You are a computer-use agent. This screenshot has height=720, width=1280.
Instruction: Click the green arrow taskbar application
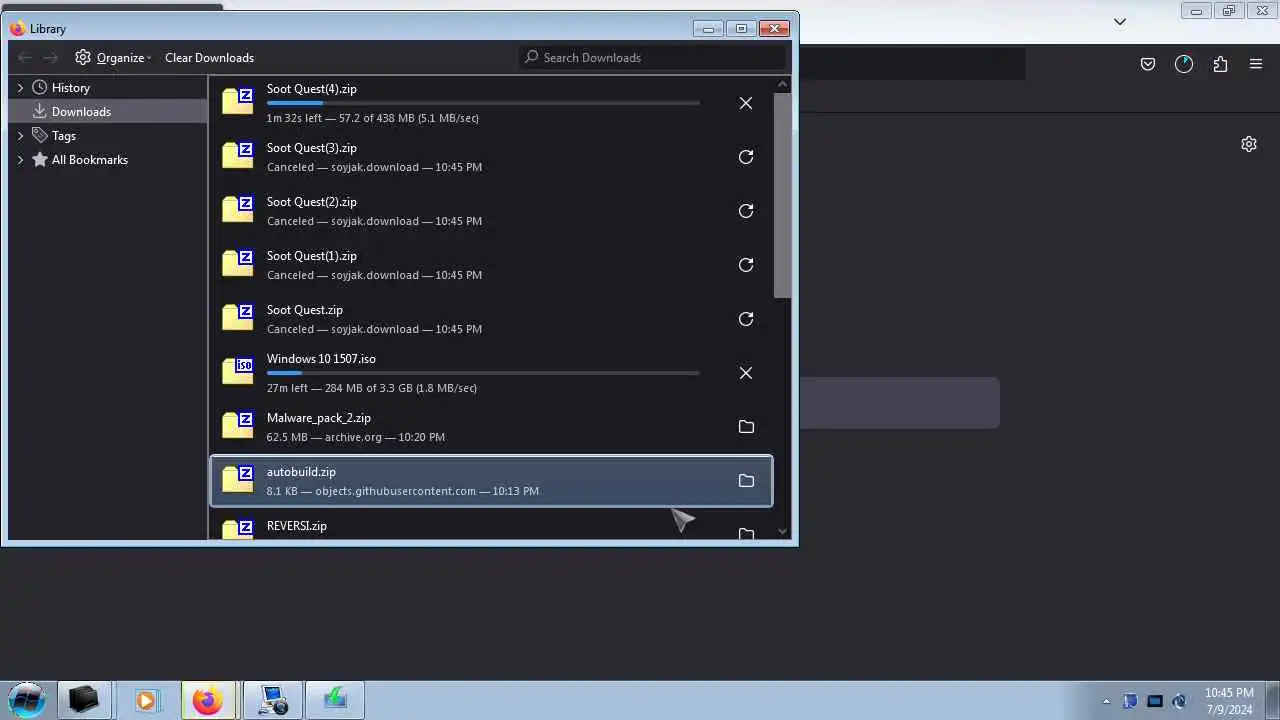click(334, 701)
